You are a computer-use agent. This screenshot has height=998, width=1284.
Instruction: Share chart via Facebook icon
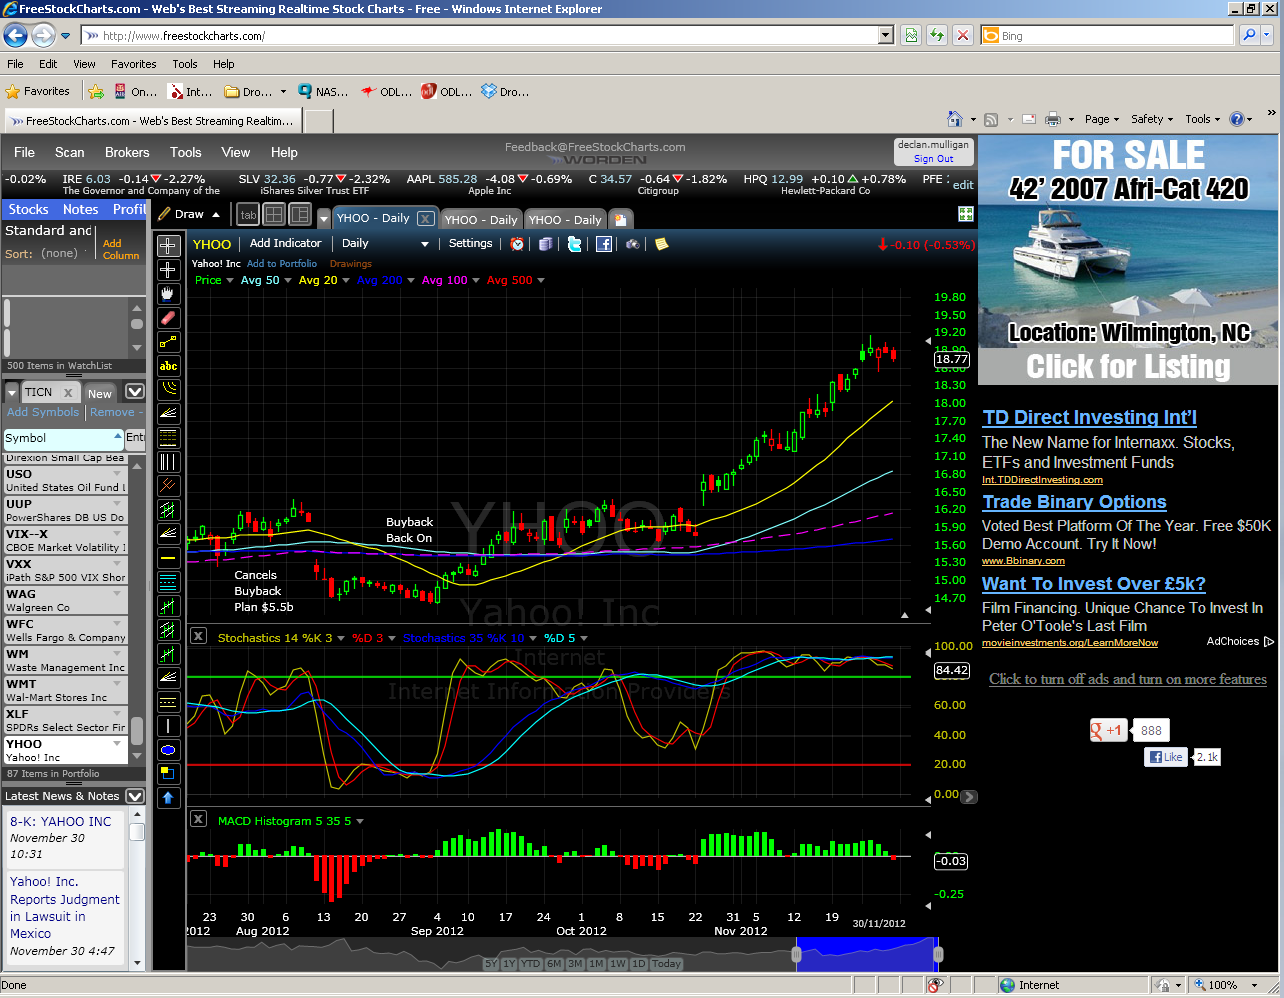click(x=604, y=244)
